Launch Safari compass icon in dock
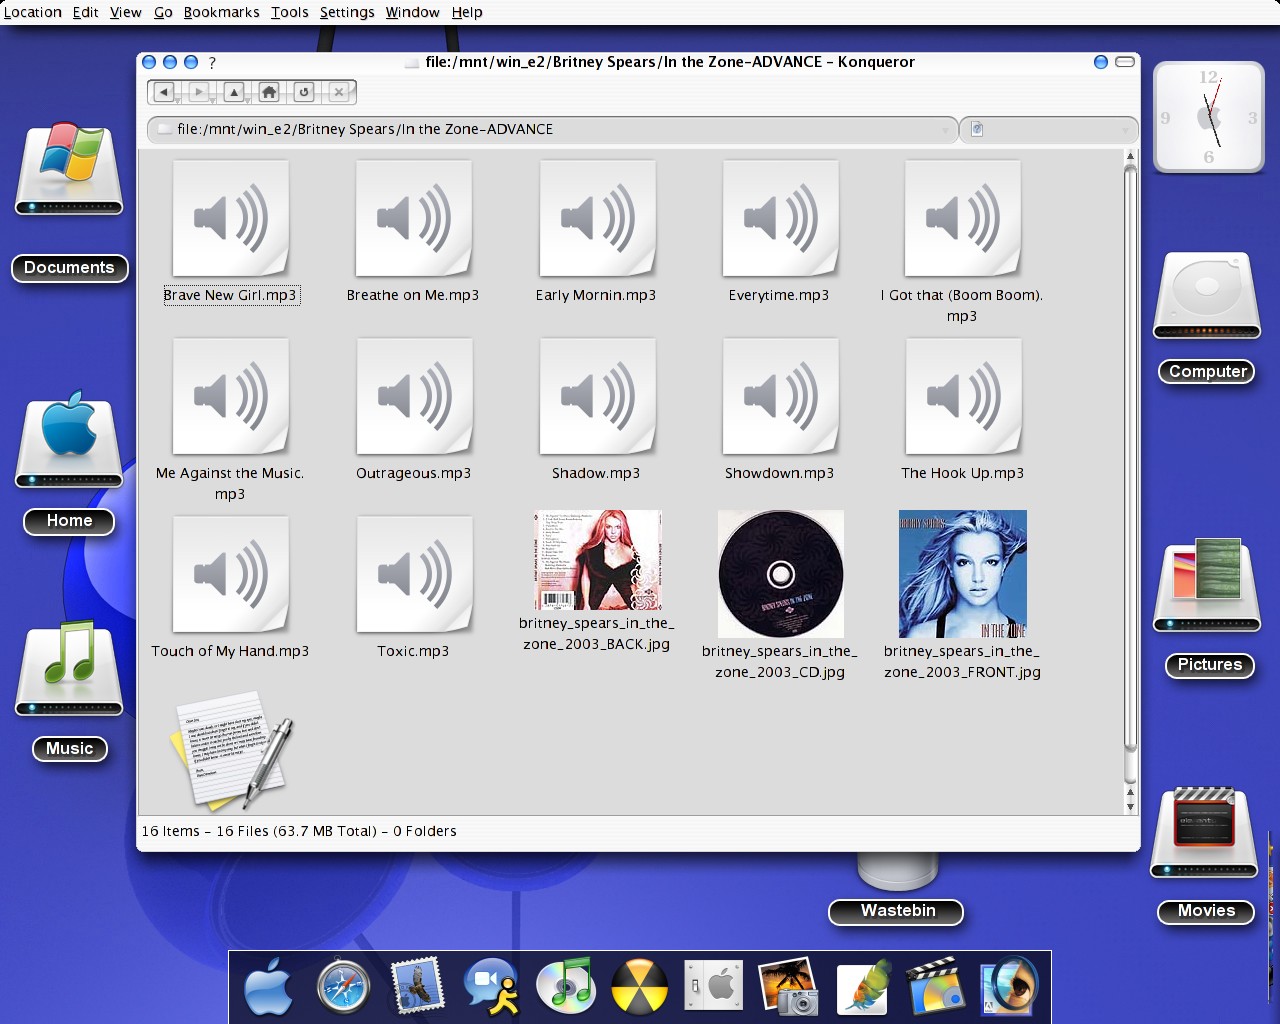The width and height of the screenshot is (1280, 1024). tap(343, 986)
